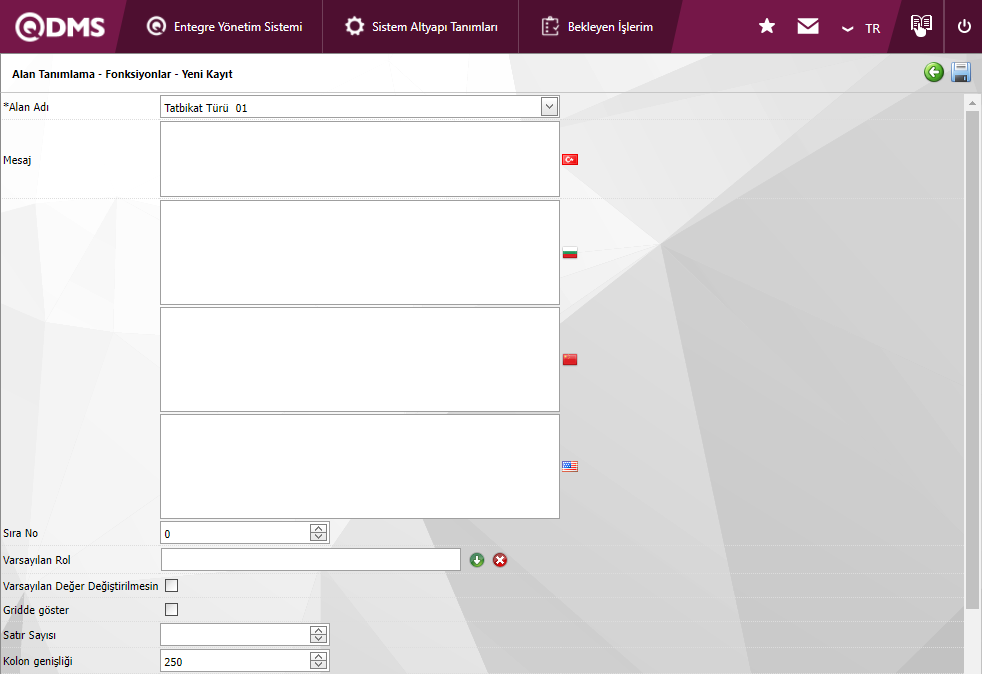Image resolution: width=982 pixels, height=674 pixels.
Task: Click red clear icon for Varsayılan Rol
Action: tap(500, 560)
